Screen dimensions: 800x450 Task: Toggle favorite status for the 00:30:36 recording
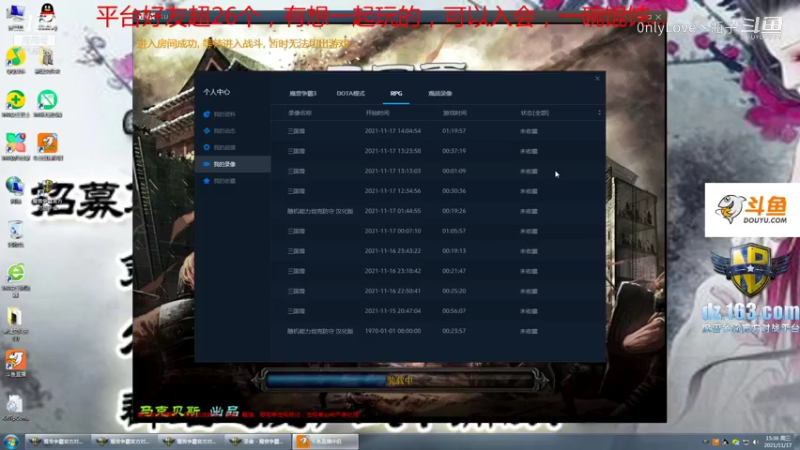pyautogui.click(x=529, y=191)
